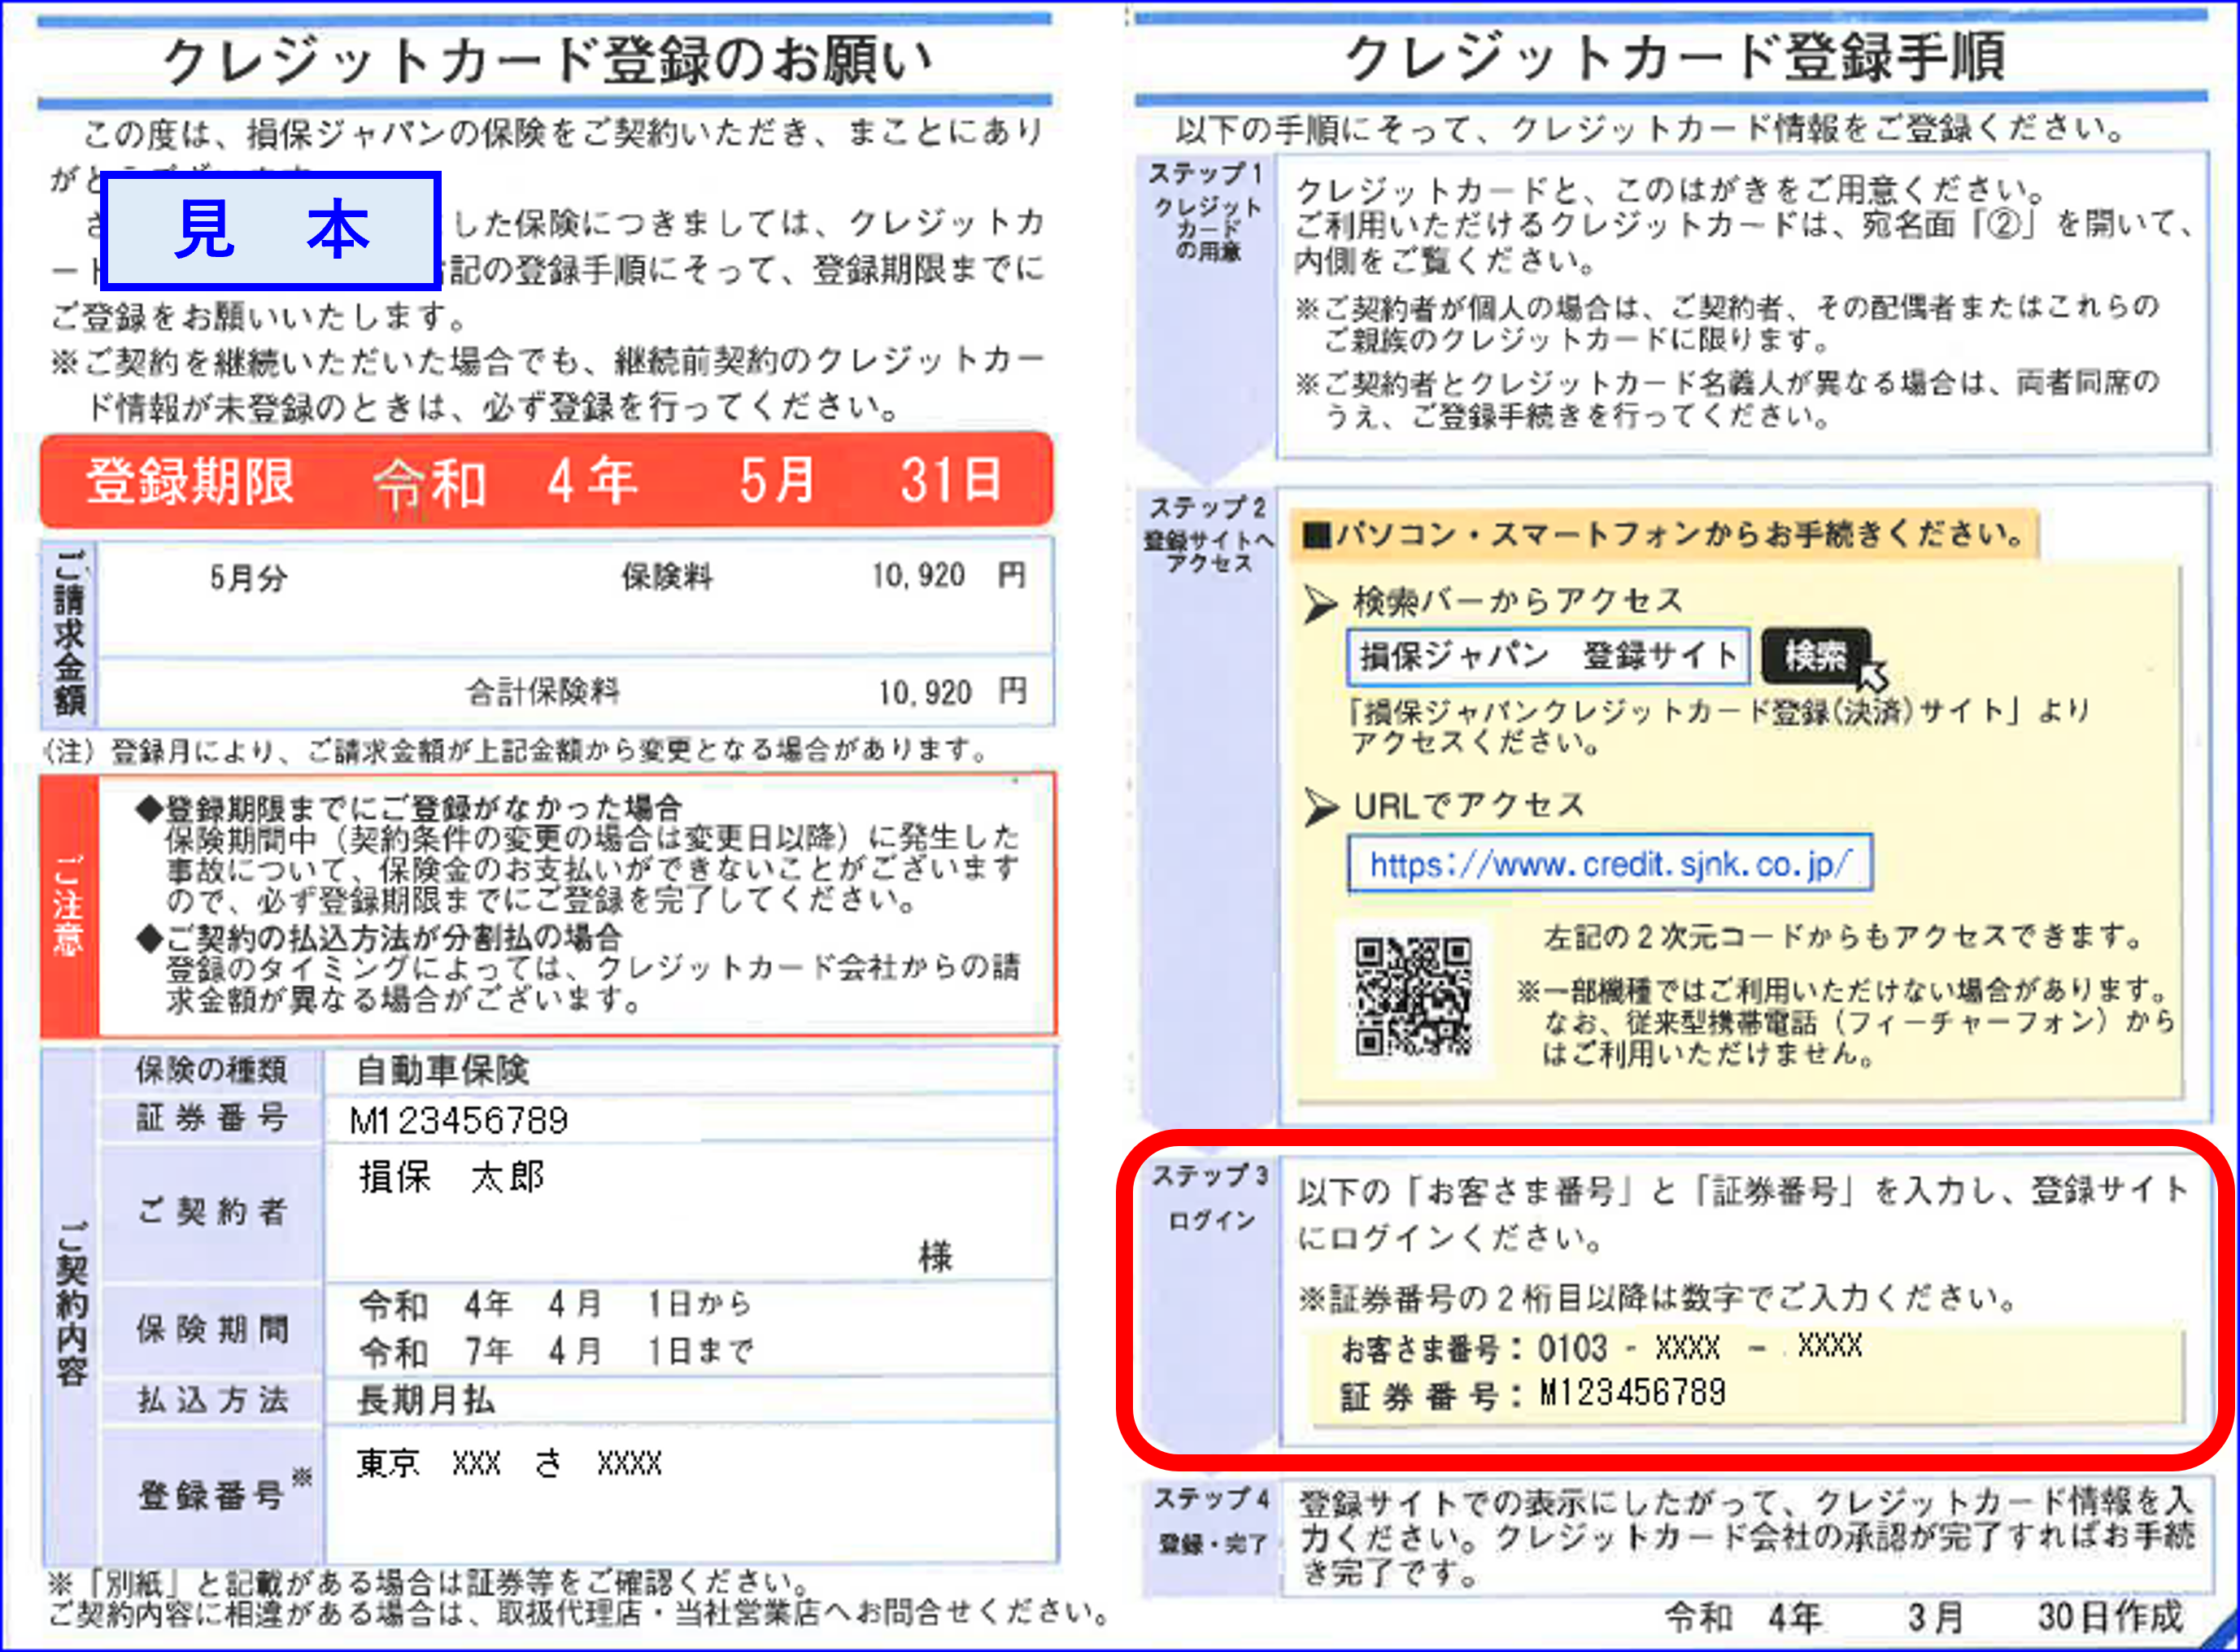Image resolution: width=2240 pixels, height=1652 pixels.
Task: Click the 保険の種類 row label
Action: [x=212, y=1070]
